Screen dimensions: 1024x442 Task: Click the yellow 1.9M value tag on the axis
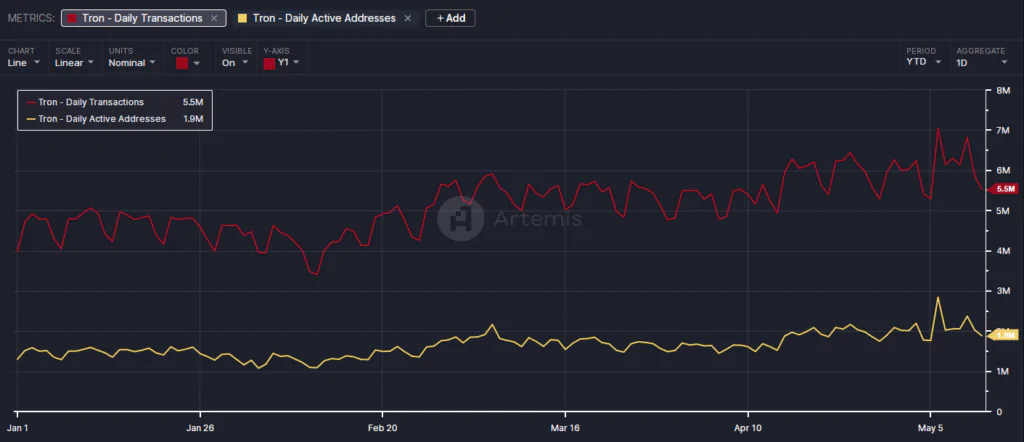[x=1004, y=335]
